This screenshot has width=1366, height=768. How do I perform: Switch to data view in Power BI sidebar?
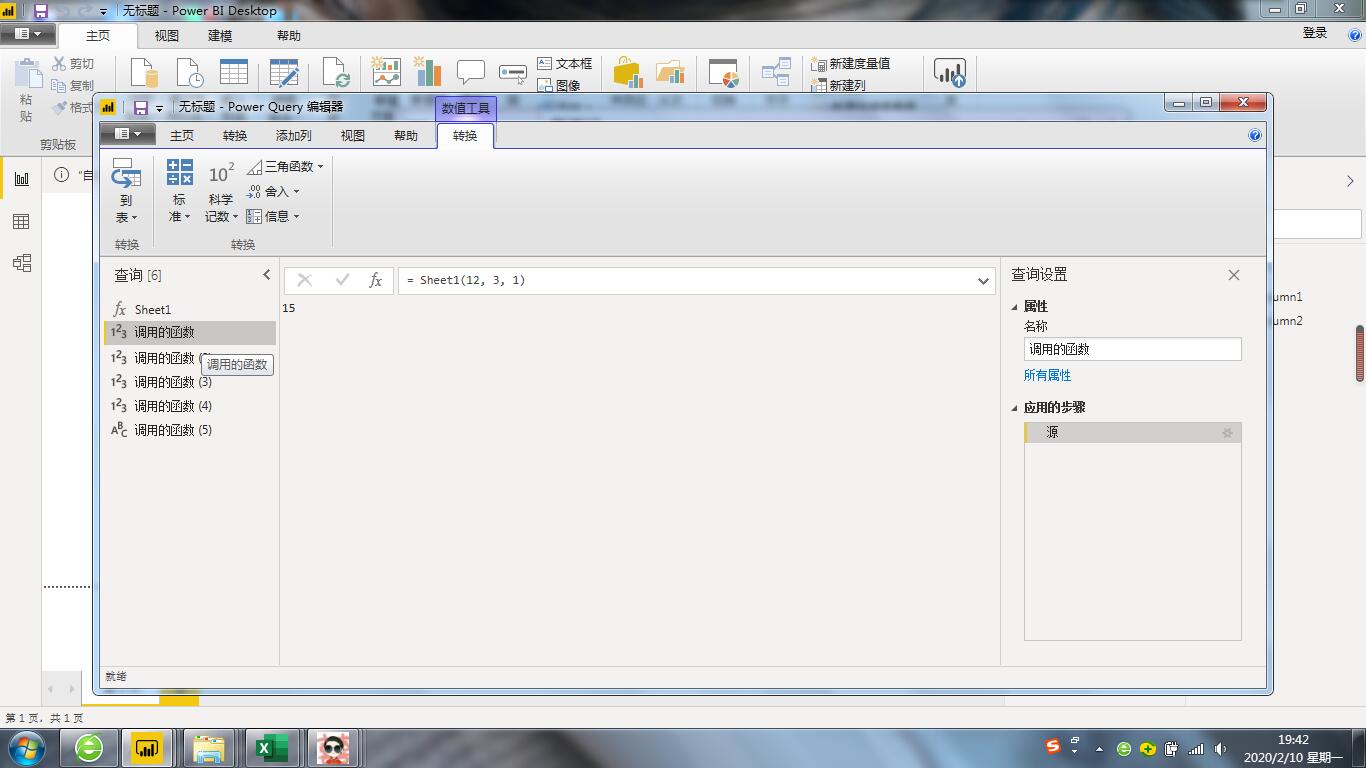(x=21, y=221)
